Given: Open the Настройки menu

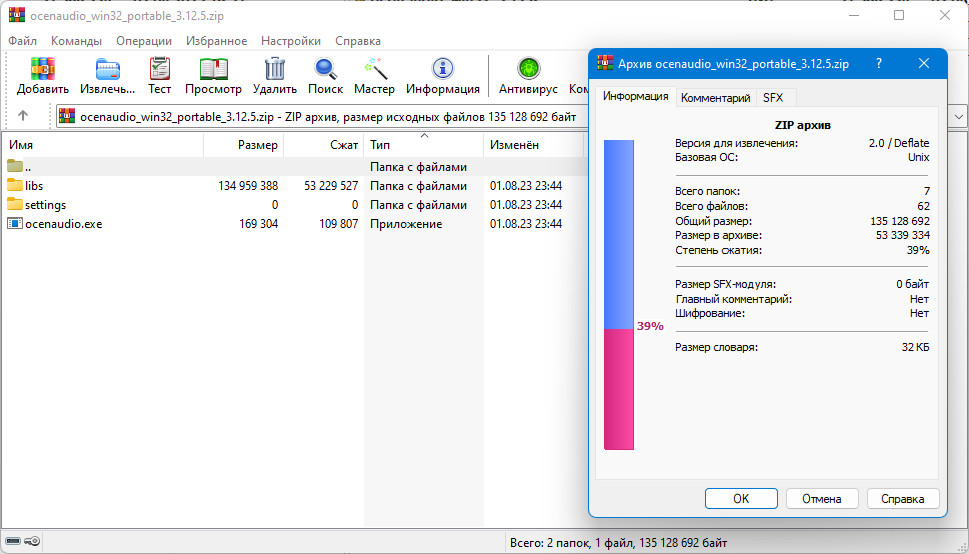Looking at the screenshot, I should click(291, 41).
